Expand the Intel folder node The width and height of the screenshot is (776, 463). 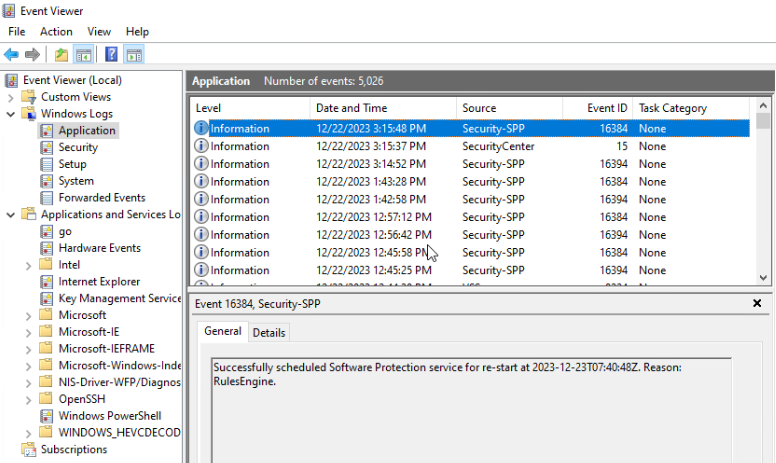(x=28, y=265)
